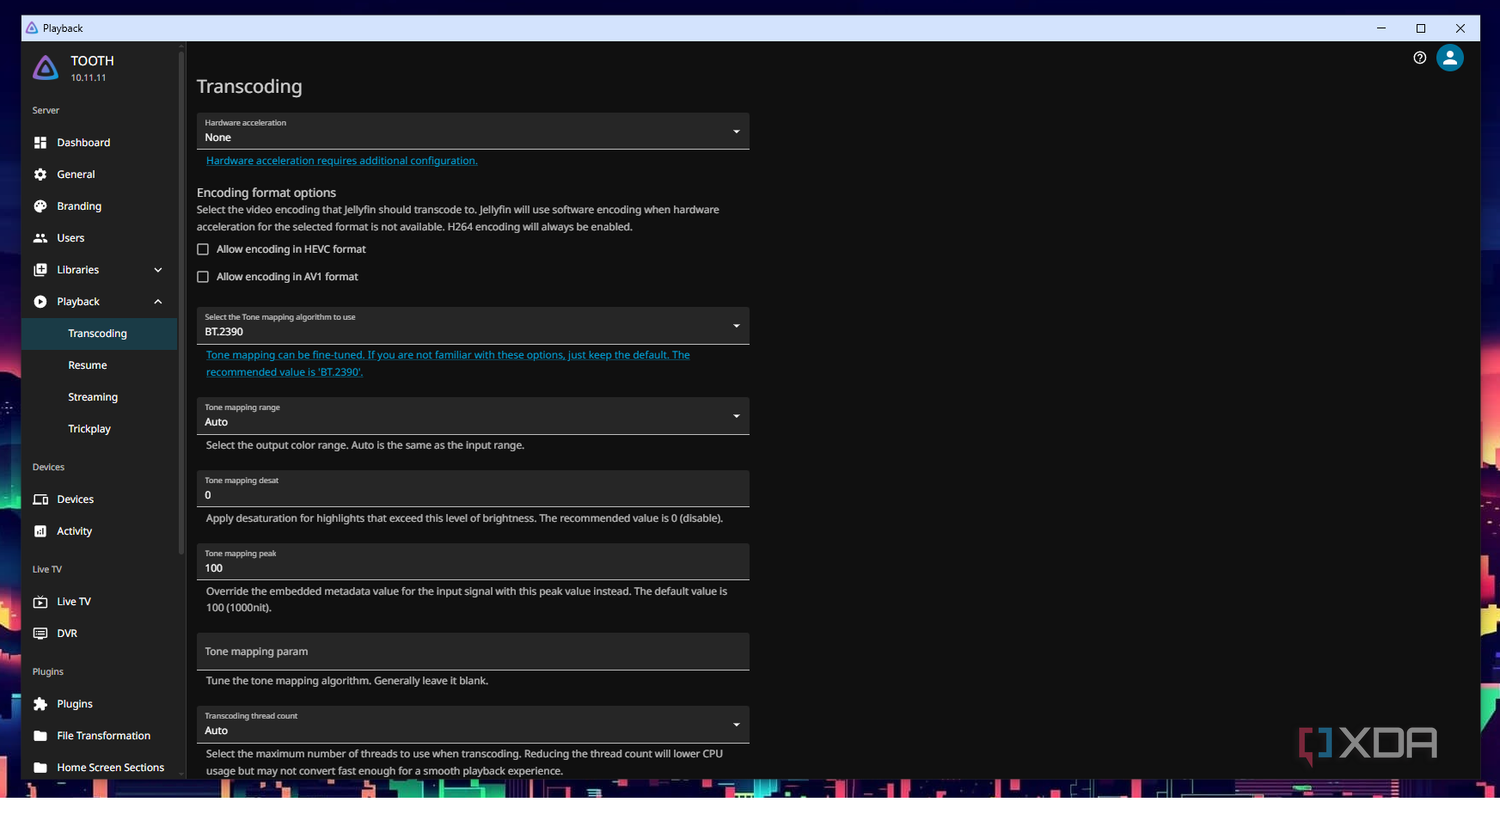Open hardware acceleration additional configuration link
Screen dimensions: 1500x833
(x=342, y=161)
